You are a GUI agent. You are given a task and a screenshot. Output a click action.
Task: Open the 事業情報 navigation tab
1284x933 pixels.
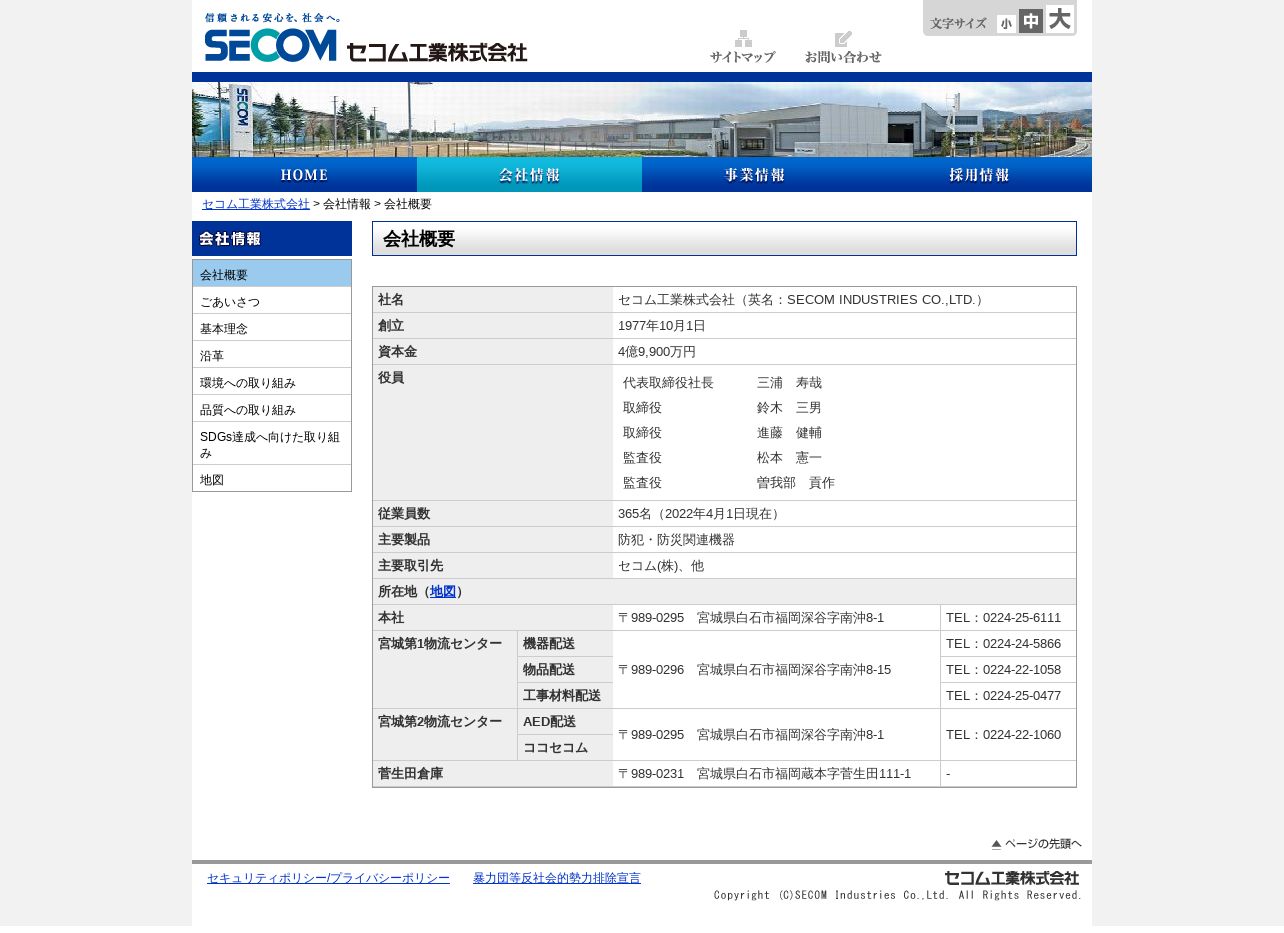coord(754,175)
